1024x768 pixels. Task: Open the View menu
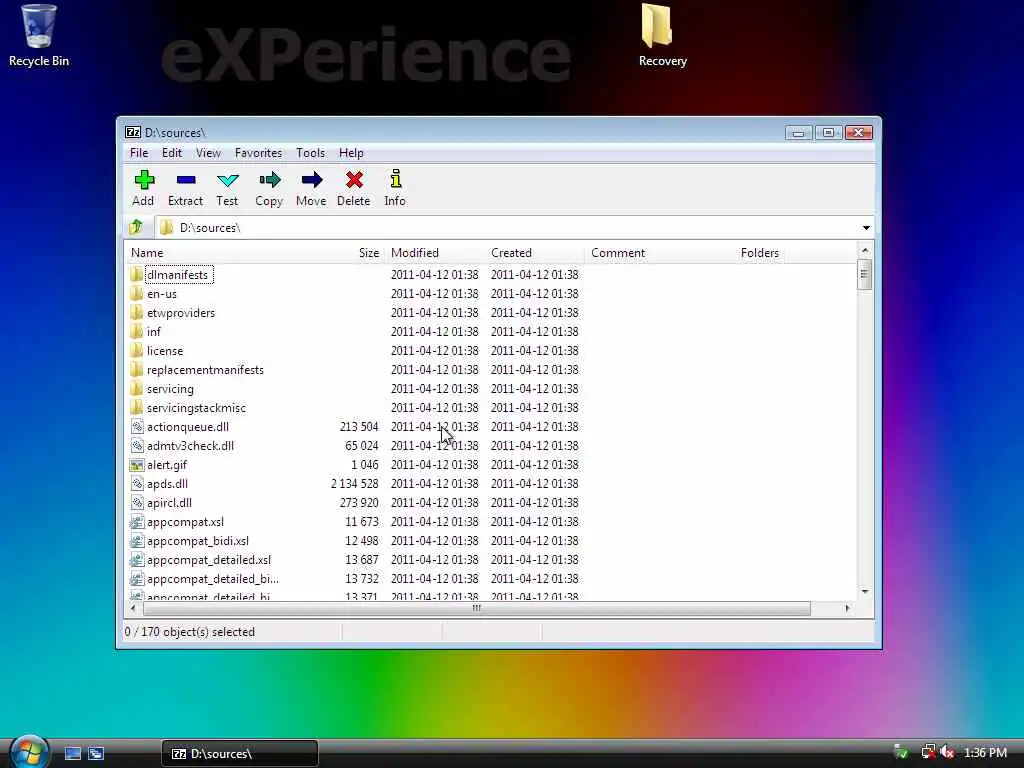point(208,153)
